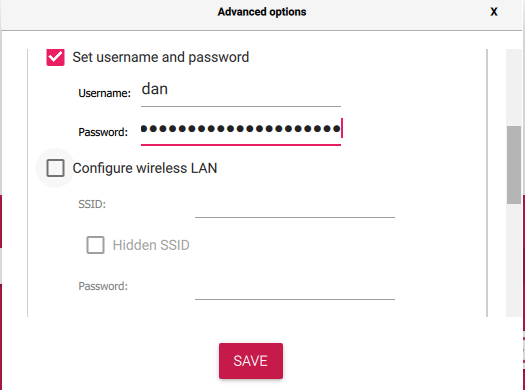Click the 'Hidden SSID' label text

[151, 245]
